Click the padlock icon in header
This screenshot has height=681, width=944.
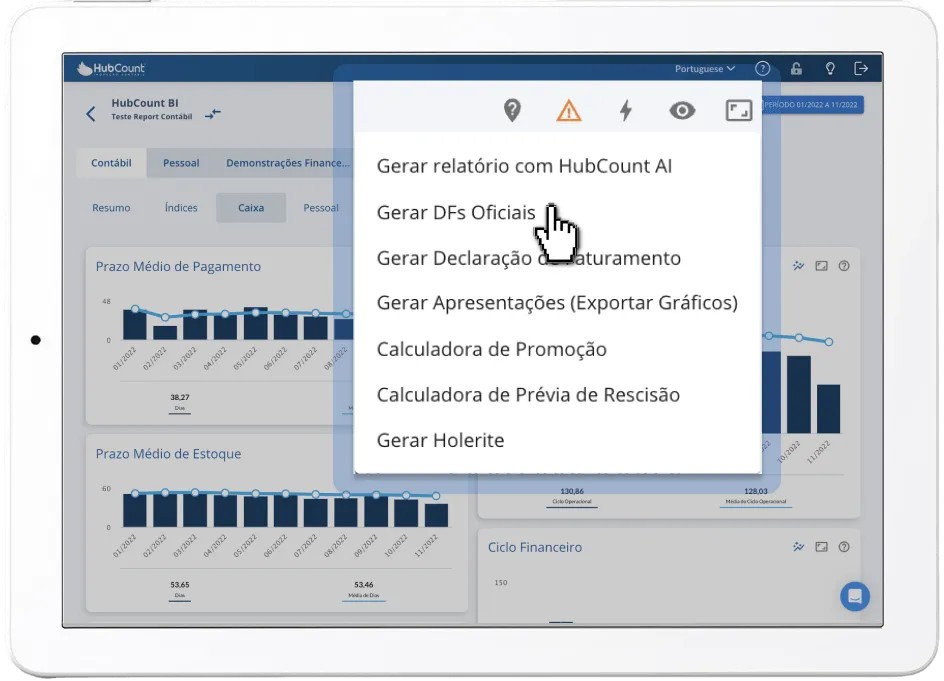[796, 69]
